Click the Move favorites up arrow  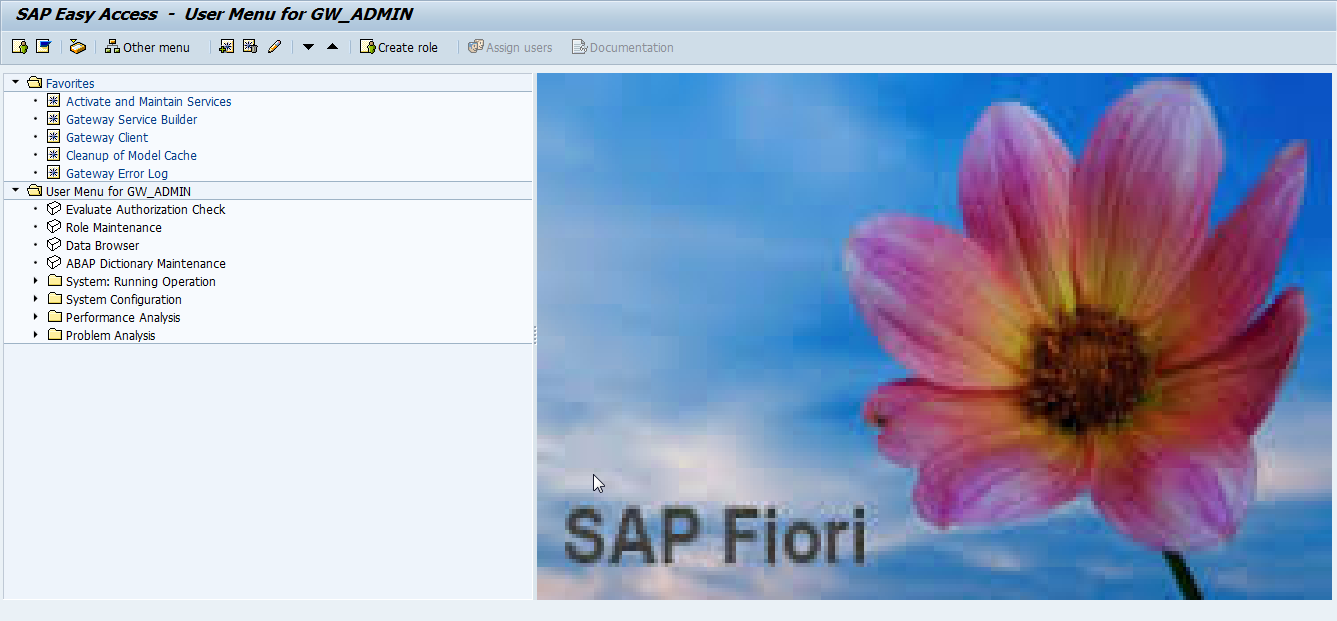(x=333, y=47)
